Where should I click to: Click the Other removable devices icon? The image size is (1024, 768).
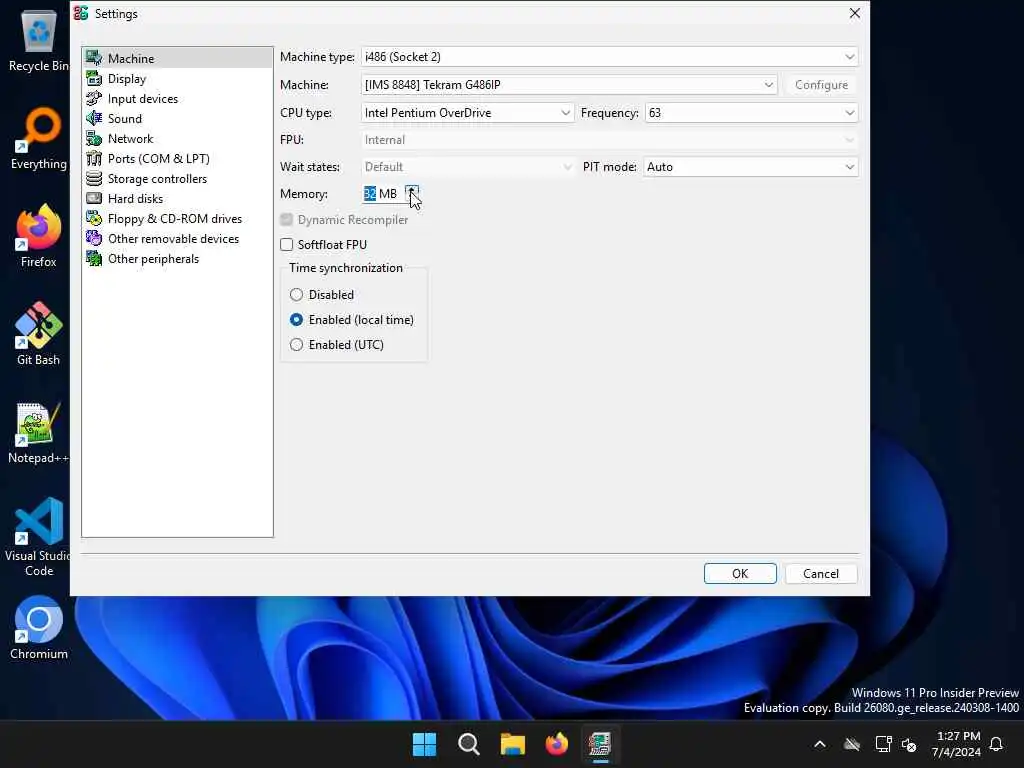94,238
